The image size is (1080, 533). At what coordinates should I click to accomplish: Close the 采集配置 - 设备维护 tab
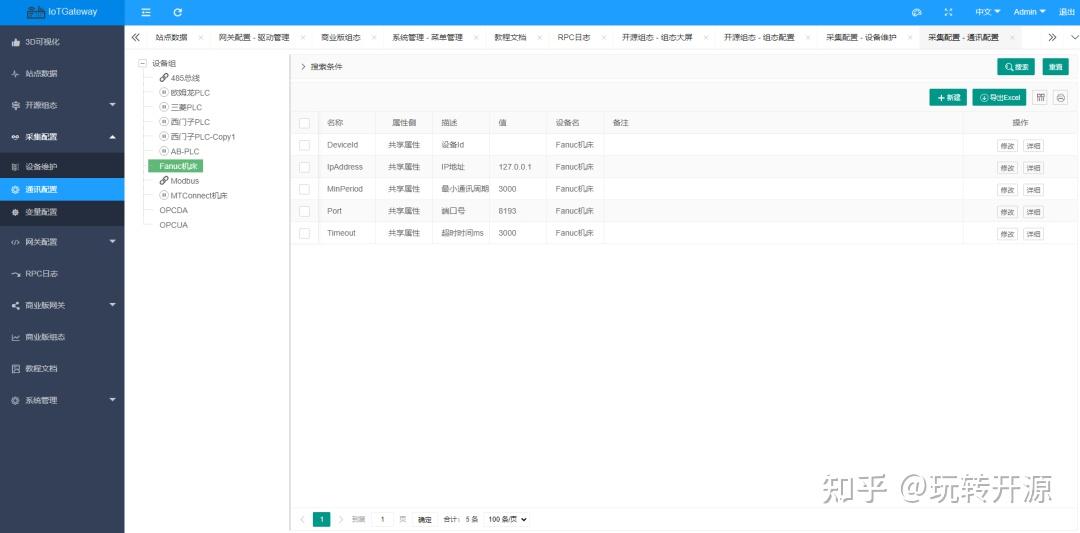tap(909, 37)
